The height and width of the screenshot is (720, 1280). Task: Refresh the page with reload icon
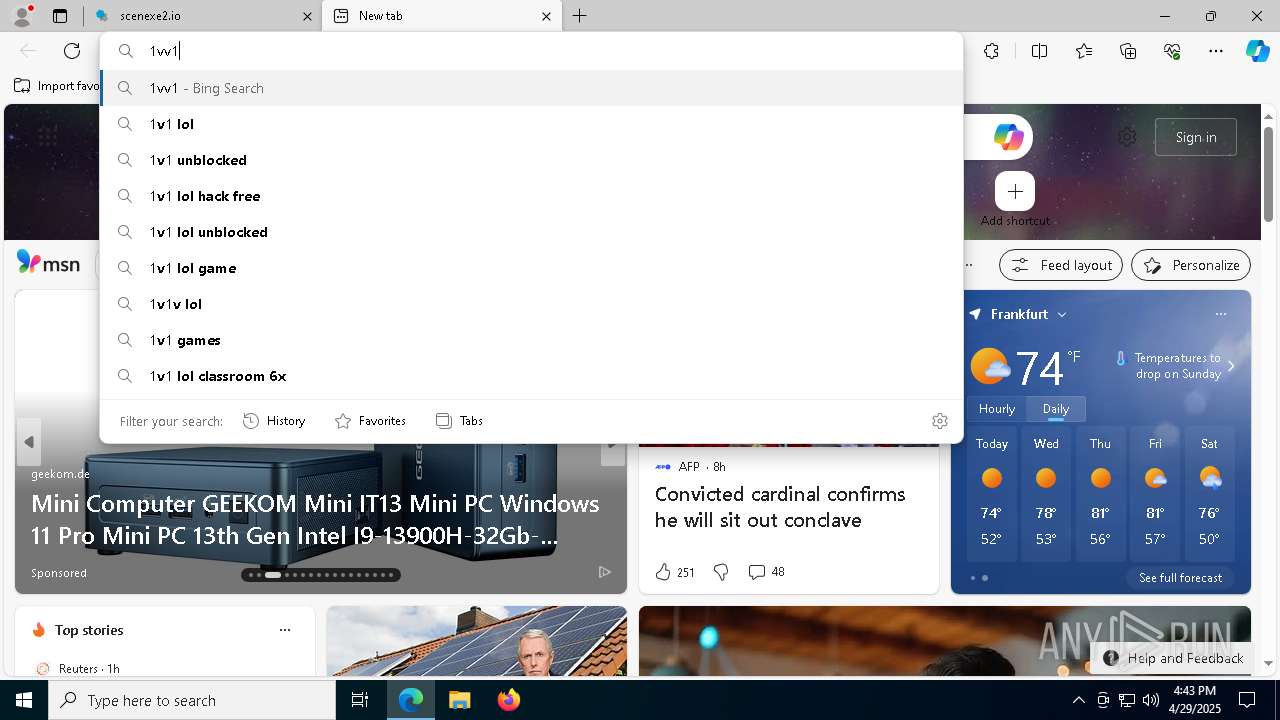coord(72,51)
